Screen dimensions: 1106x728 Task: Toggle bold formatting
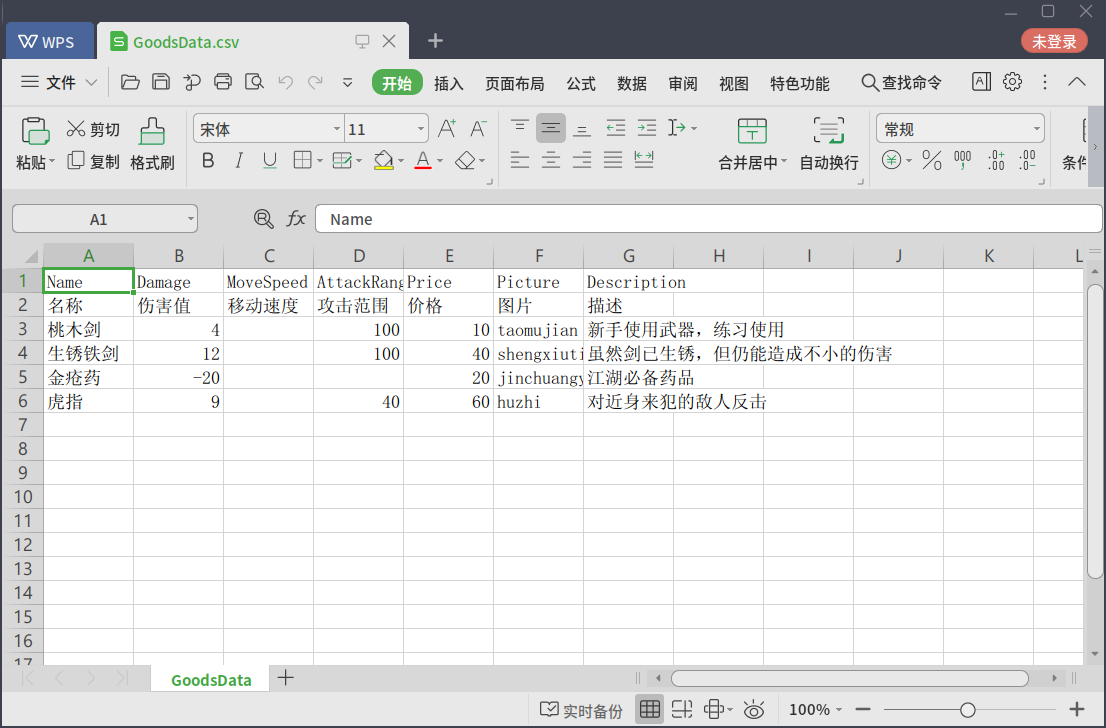pos(208,160)
